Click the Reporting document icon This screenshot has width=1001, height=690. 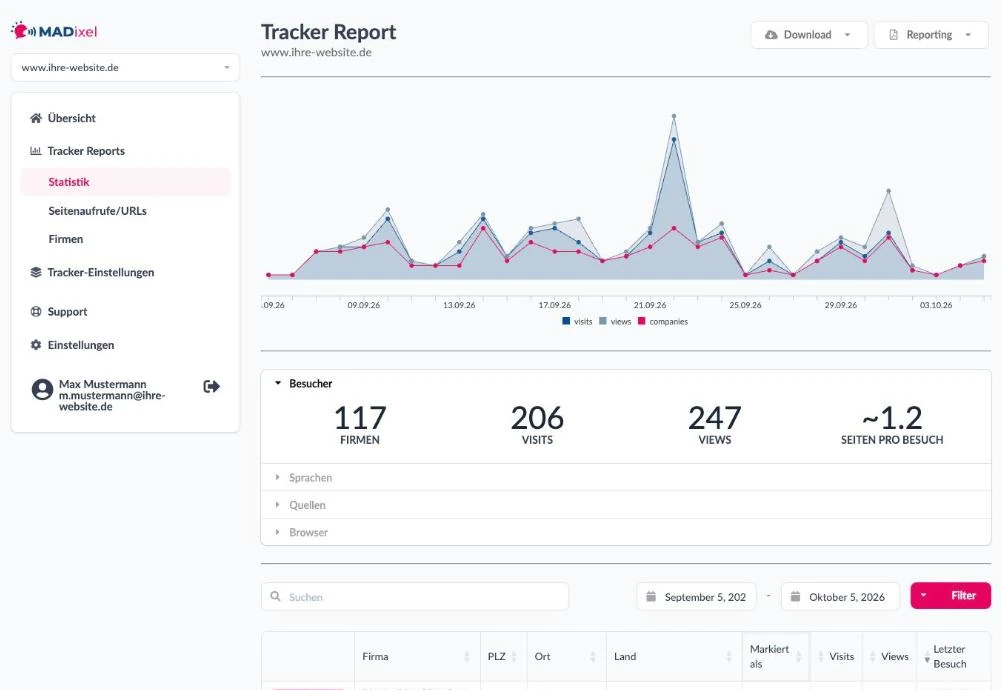893,34
